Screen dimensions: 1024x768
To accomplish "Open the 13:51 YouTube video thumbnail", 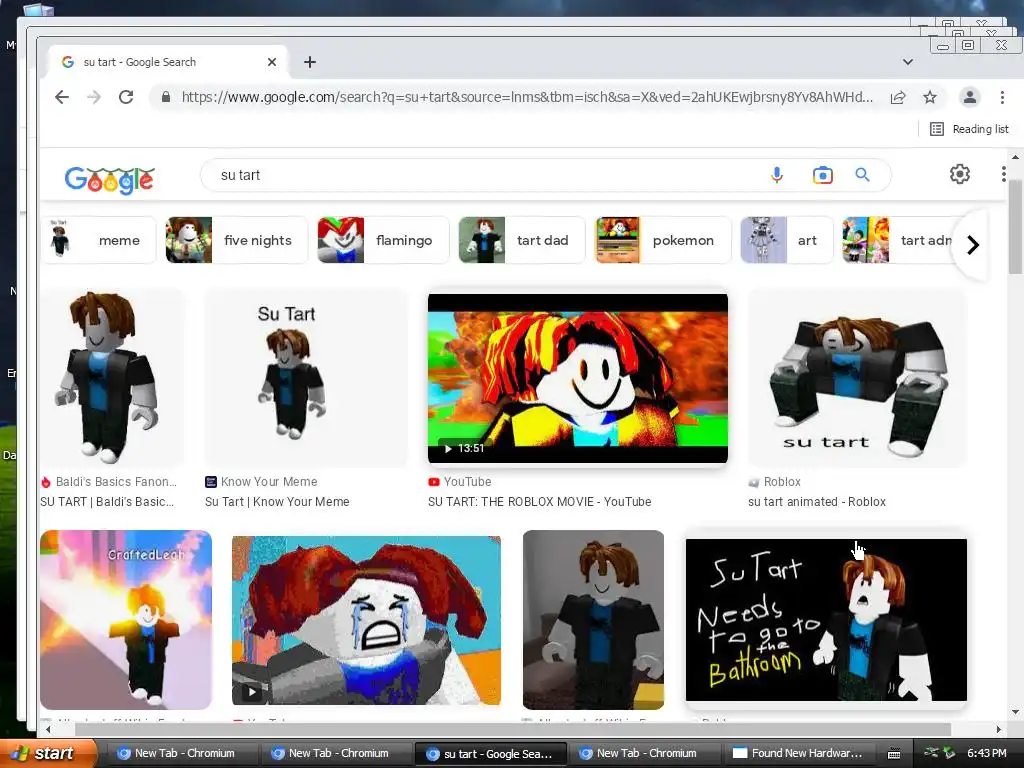I will pyautogui.click(x=577, y=378).
